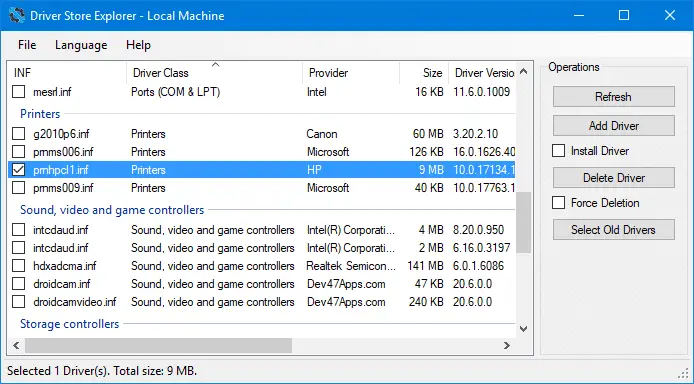This screenshot has width=694, height=384.
Task: Click the Ports (COM & LPT) class cell
Action: pos(176,92)
